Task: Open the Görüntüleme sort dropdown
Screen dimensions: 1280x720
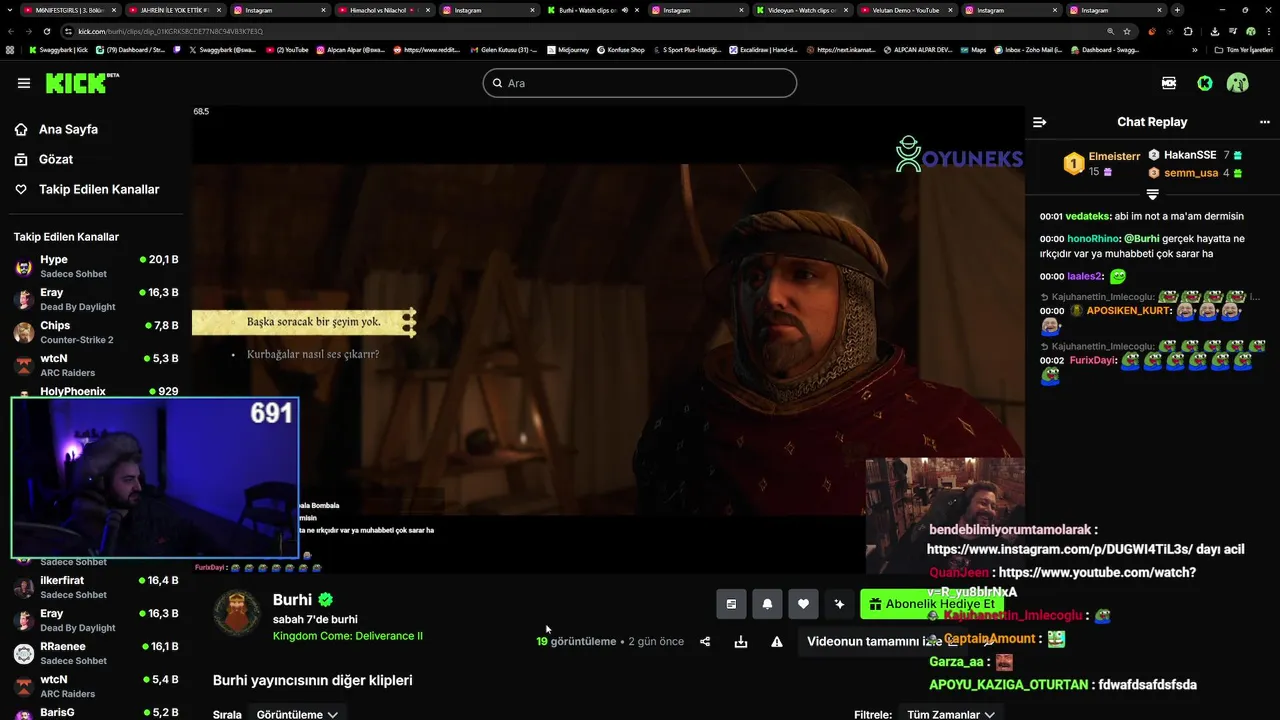Action: tap(297, 714)
